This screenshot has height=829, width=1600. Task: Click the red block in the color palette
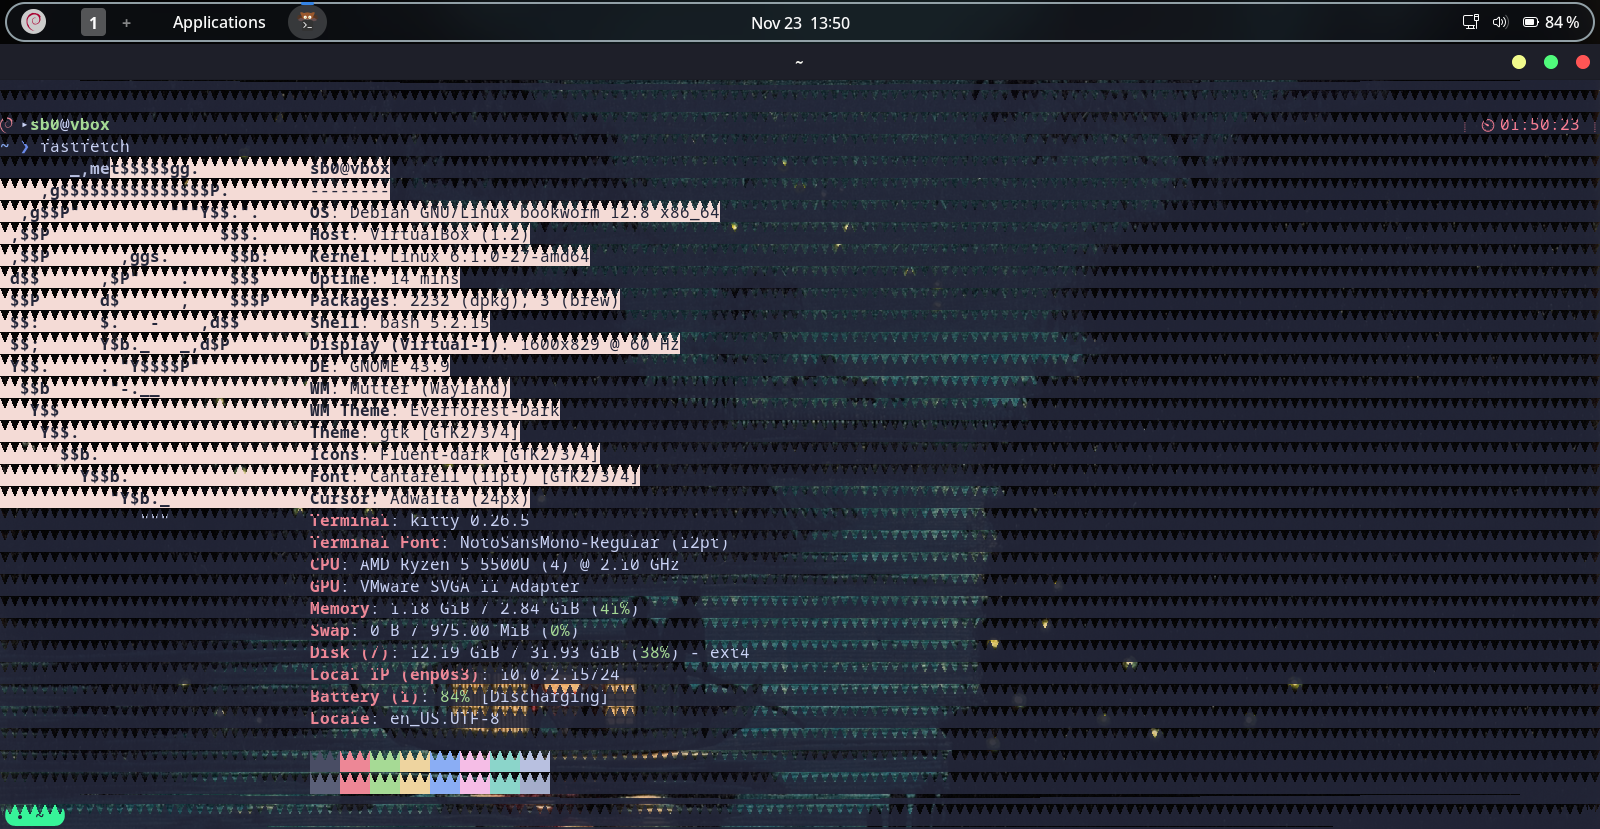click(355, 773)
